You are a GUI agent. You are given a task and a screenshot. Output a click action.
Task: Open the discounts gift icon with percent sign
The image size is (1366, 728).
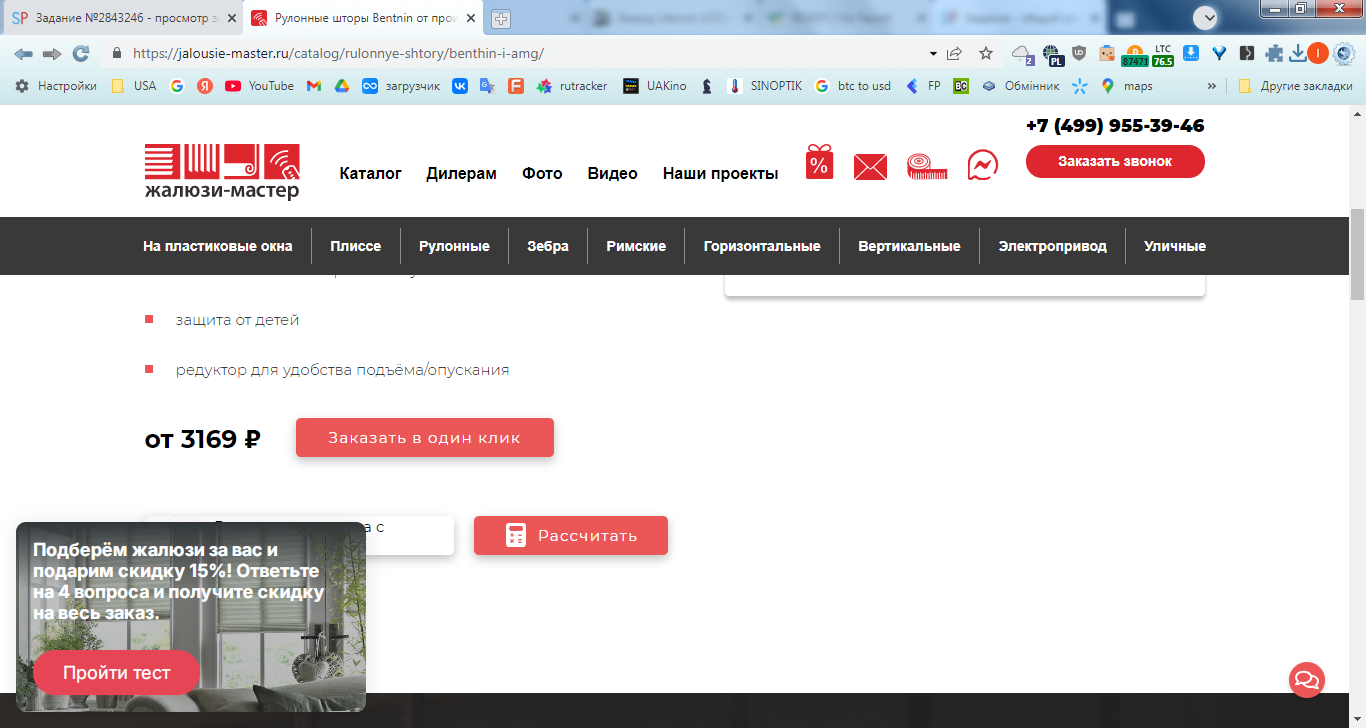819,162
